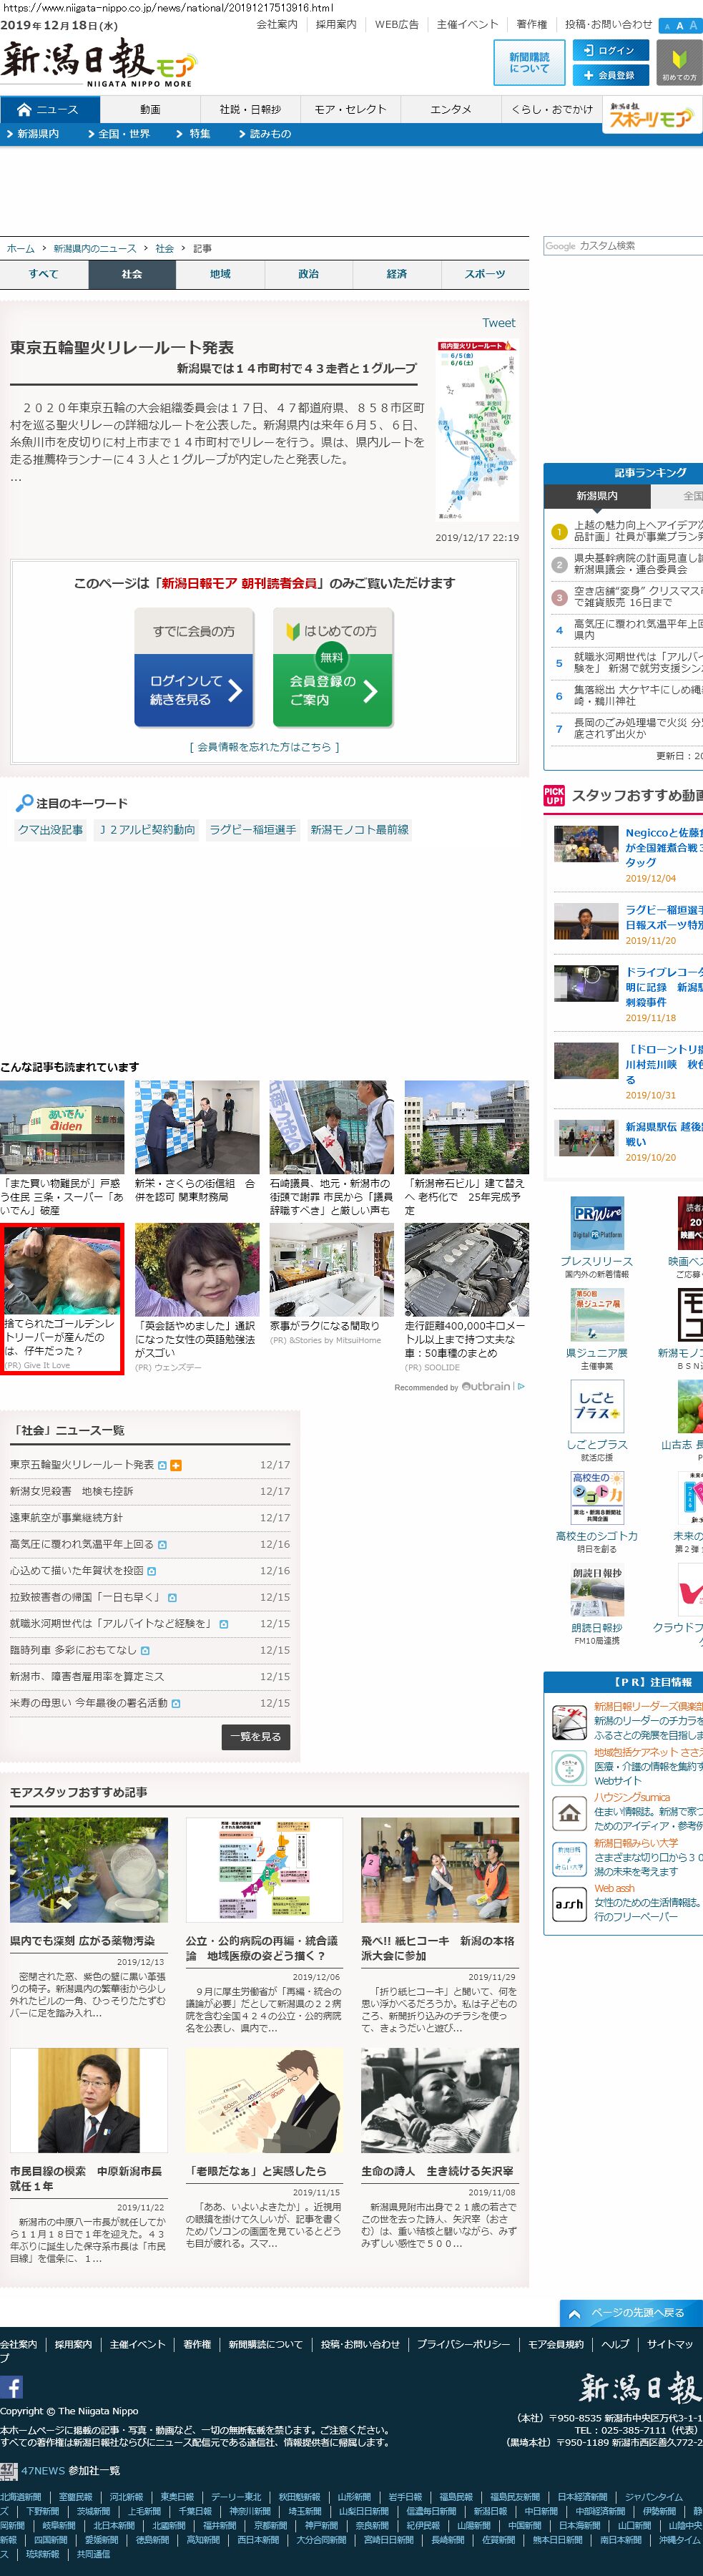
Task: Click the 47NEWS logo icon
Action: pos(9,2471)
